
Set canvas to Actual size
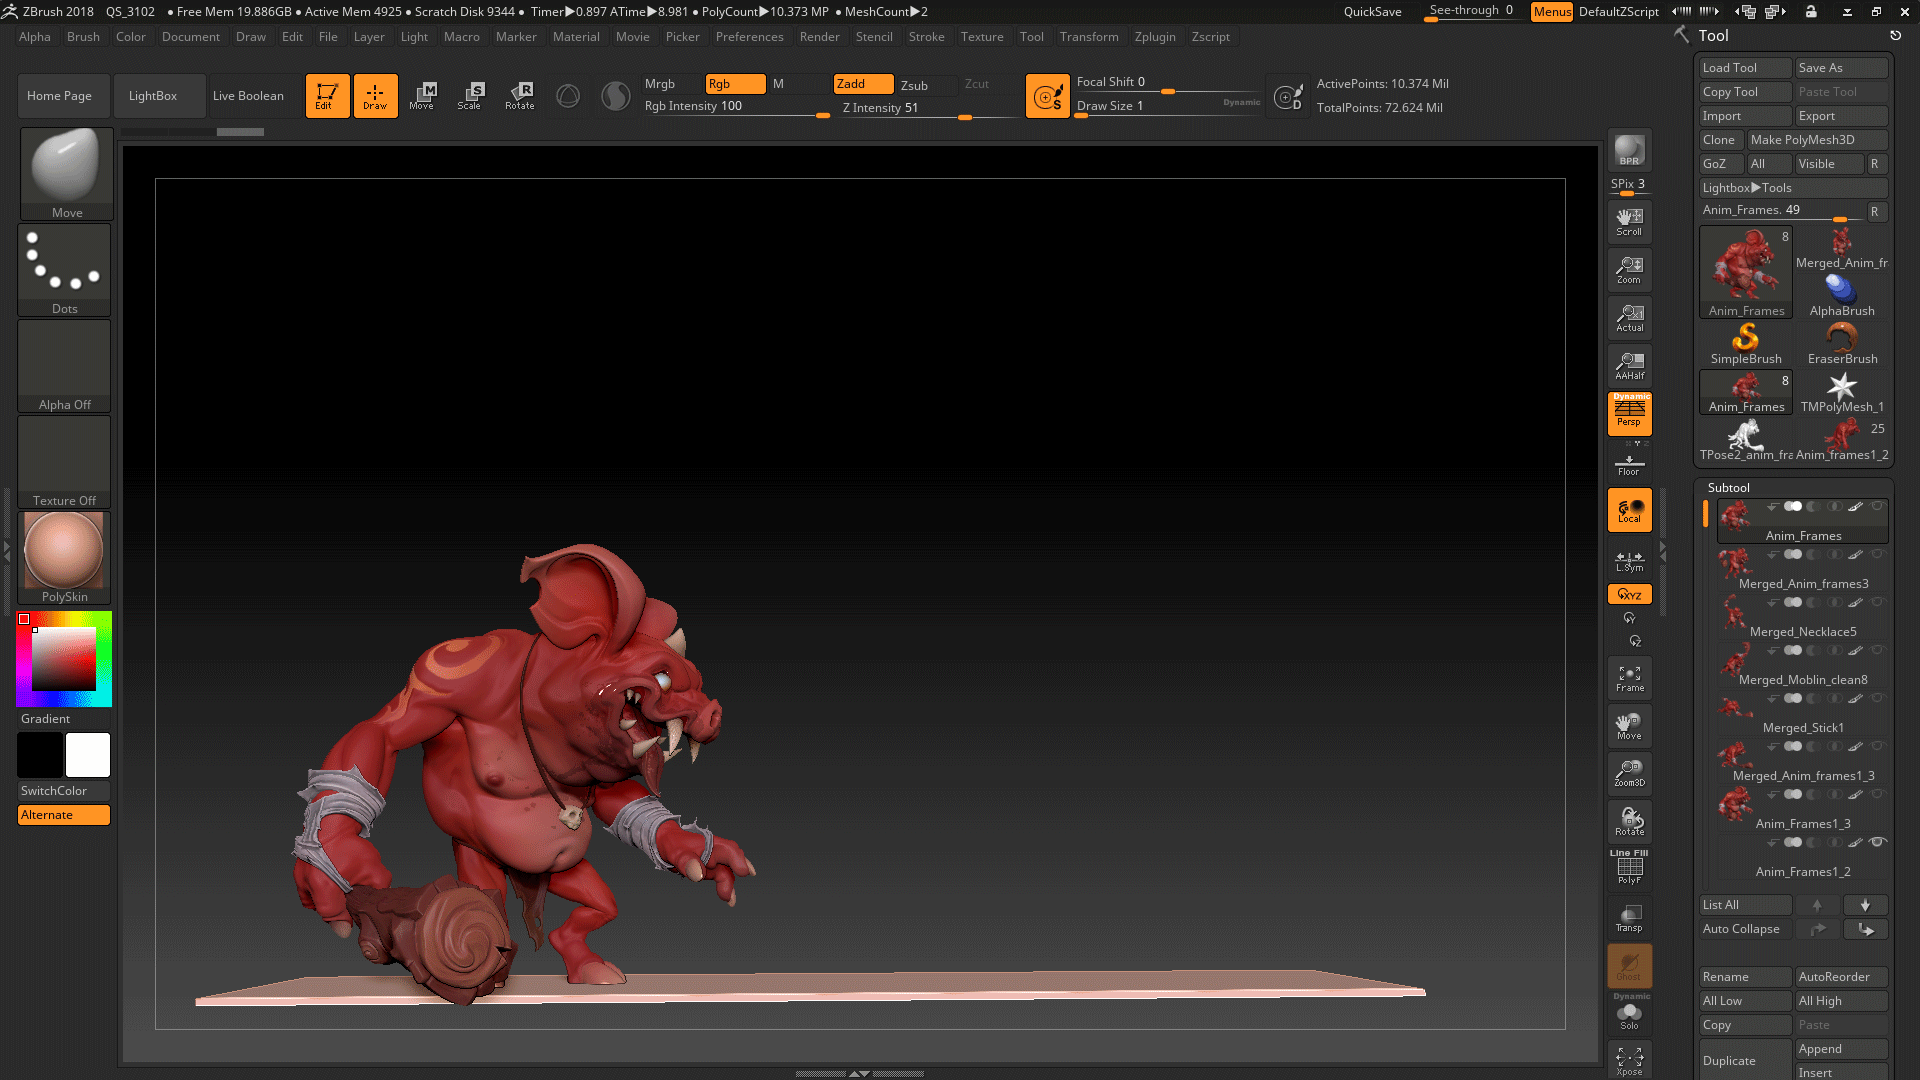1629,318
